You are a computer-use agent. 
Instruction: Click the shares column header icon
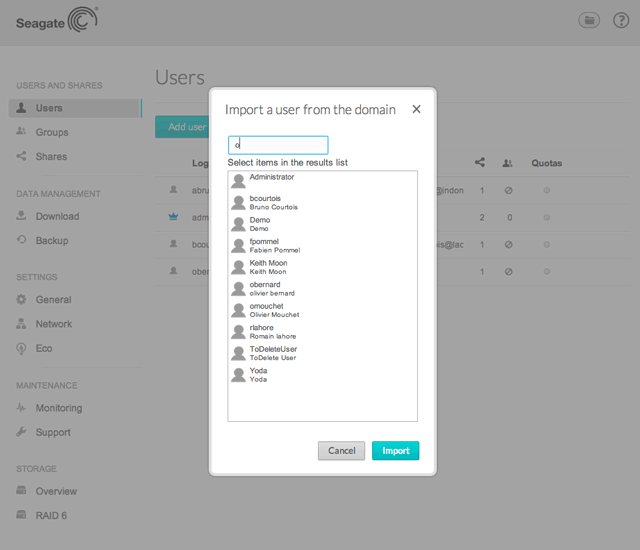coord(480,162)
